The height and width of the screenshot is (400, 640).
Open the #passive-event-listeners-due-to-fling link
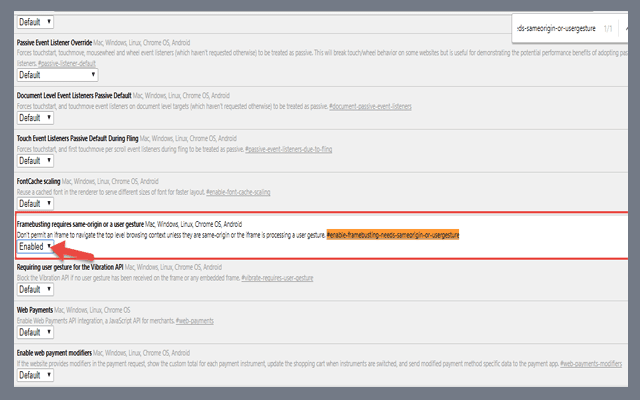click(289, 149)
